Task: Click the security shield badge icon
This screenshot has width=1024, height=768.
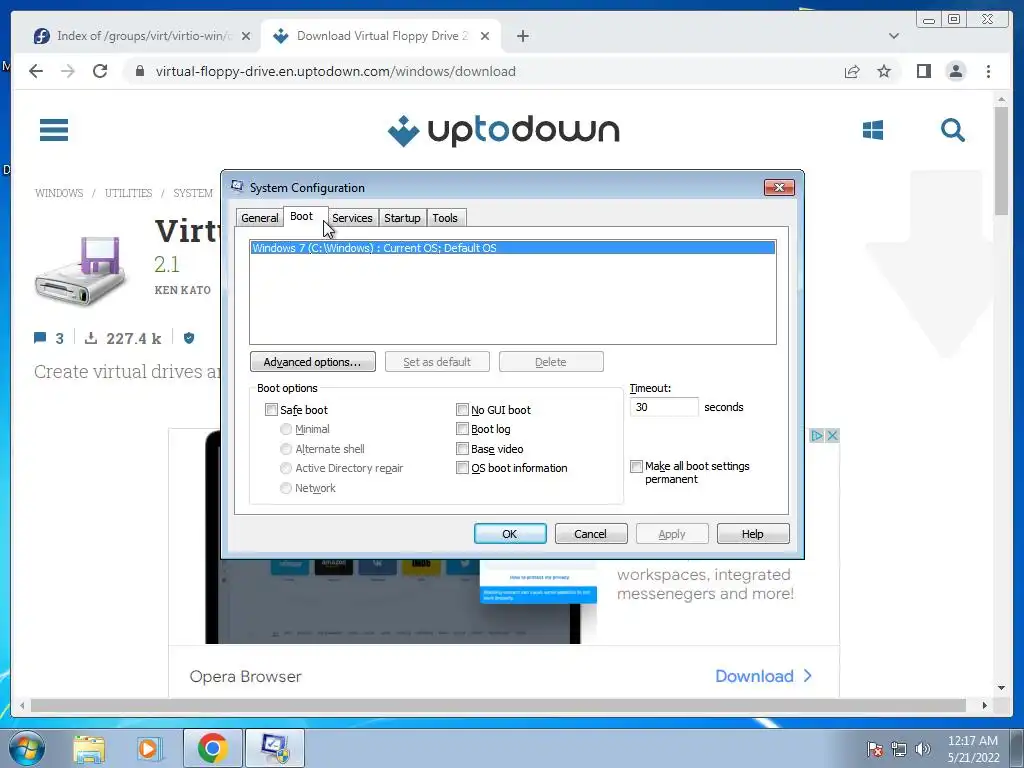Action: click(x=189, y=338)
